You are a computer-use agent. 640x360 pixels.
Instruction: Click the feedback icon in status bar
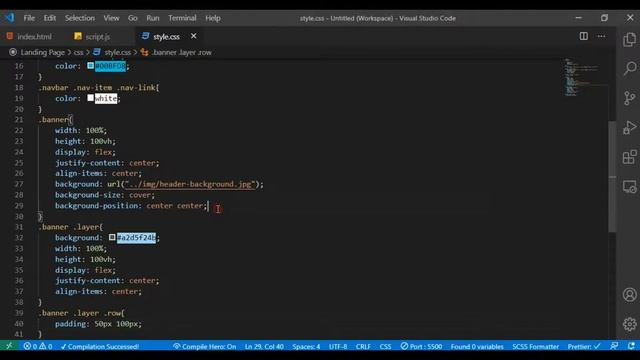point(614,346)
